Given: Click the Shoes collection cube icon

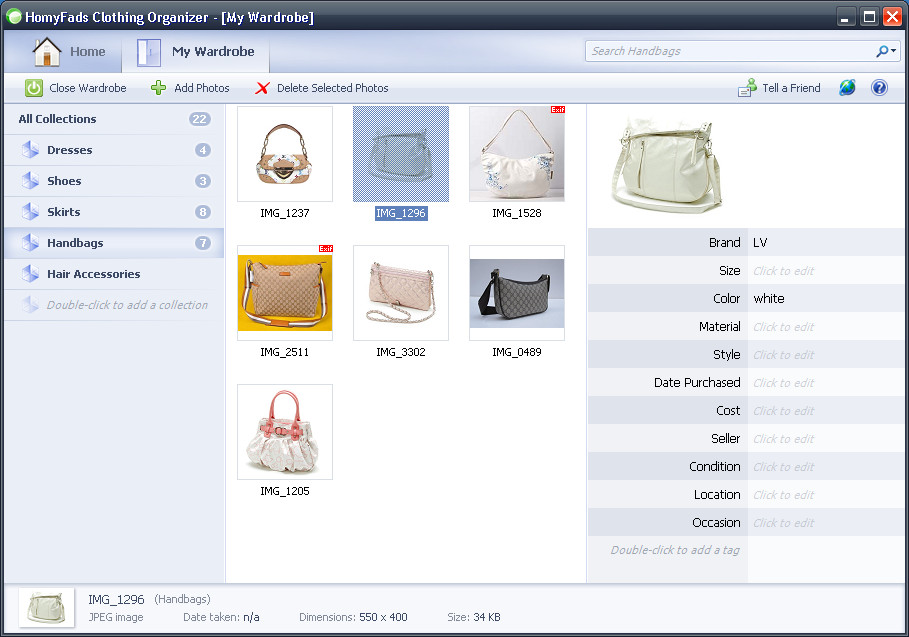Looking at the screenshot, I should pos(30,181).
